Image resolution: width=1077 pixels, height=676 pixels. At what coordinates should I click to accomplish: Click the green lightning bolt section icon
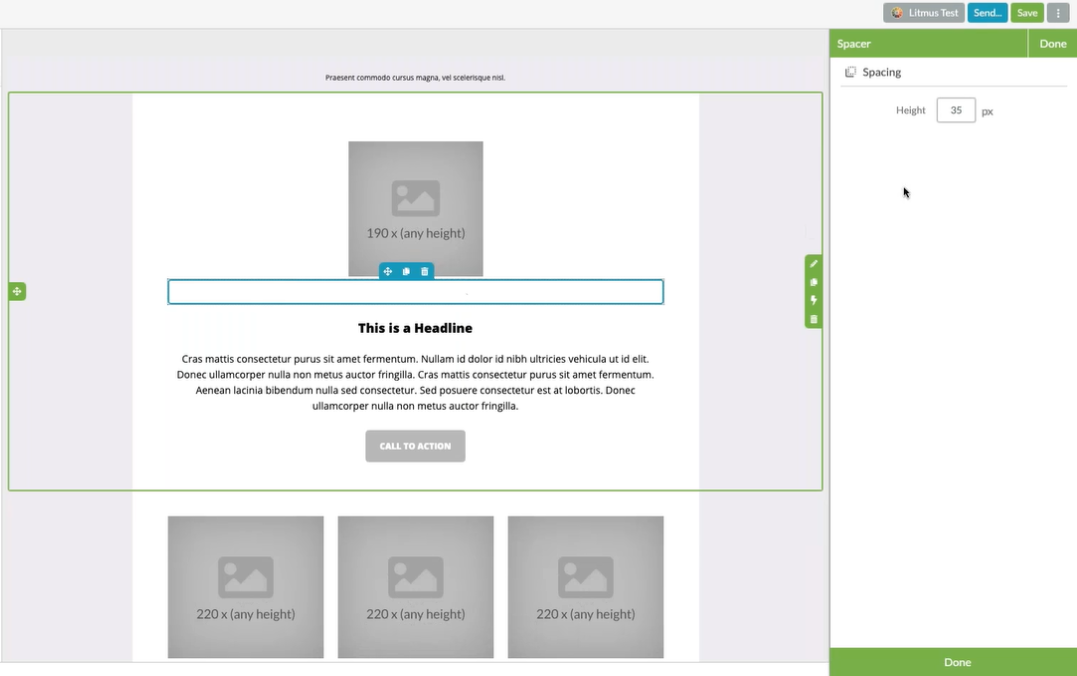click(813, 300)
